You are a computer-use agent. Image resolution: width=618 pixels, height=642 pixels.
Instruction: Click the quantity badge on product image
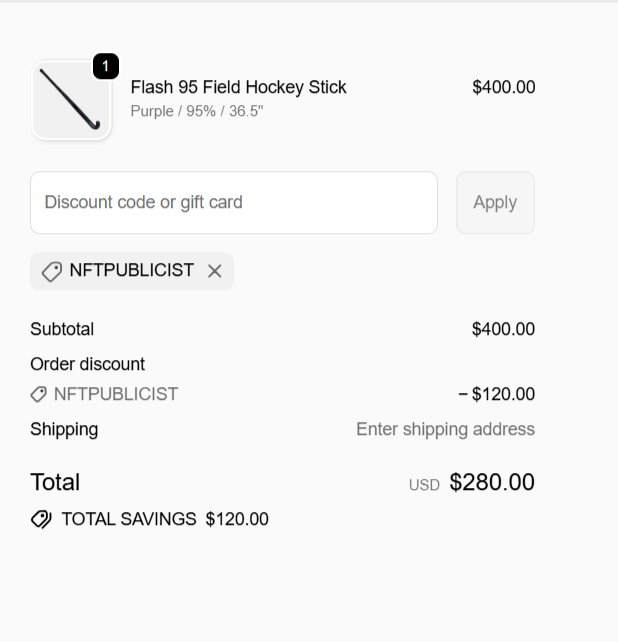coord(106,66)
